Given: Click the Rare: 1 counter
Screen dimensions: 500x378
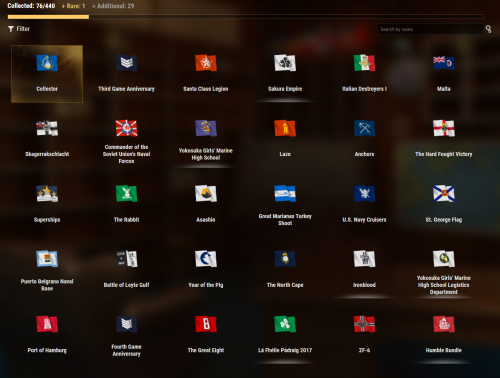Looking at the screenshot, I should point(73,6).
